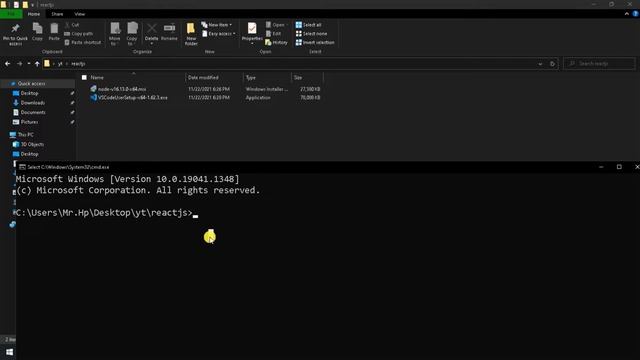Viewport: 640px width, 360px height.
Task: Select the node-v16.13.0-x64.msi file
Action: click(x=122, y=89)
